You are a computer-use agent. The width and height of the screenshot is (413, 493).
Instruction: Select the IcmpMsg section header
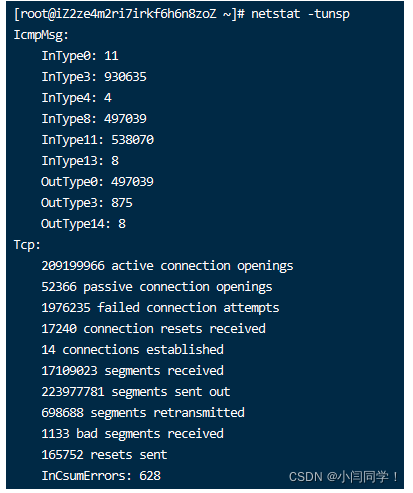[41, 35]
